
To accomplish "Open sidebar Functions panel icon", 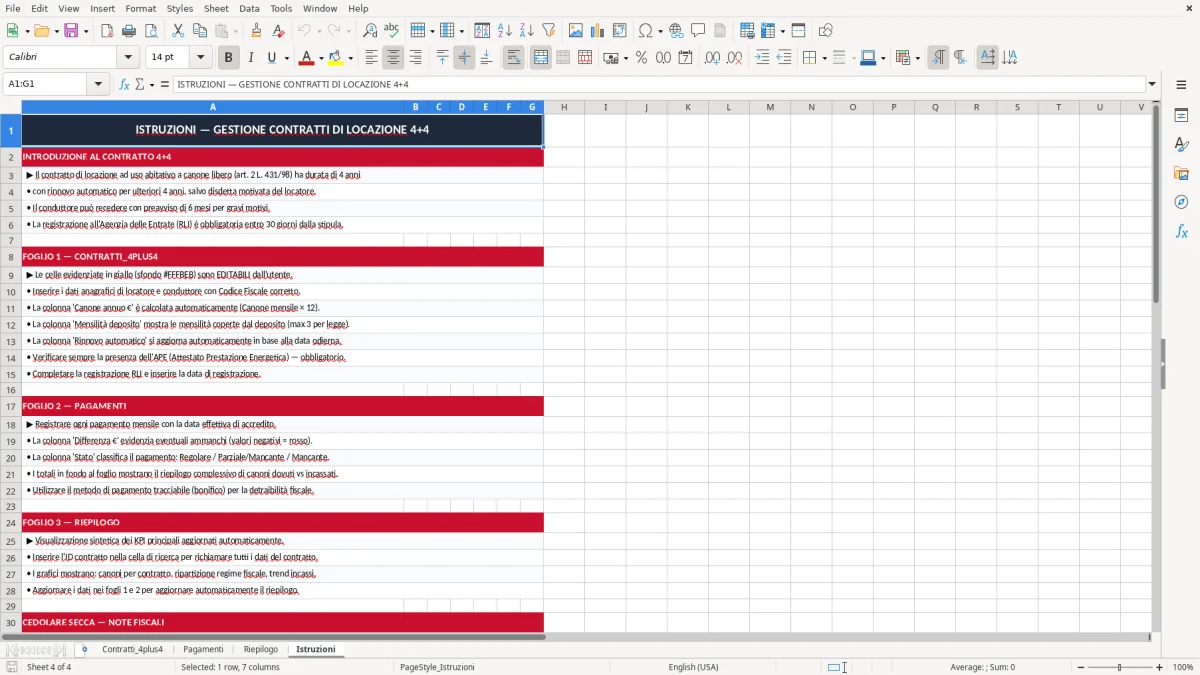I will [1181, 231].
